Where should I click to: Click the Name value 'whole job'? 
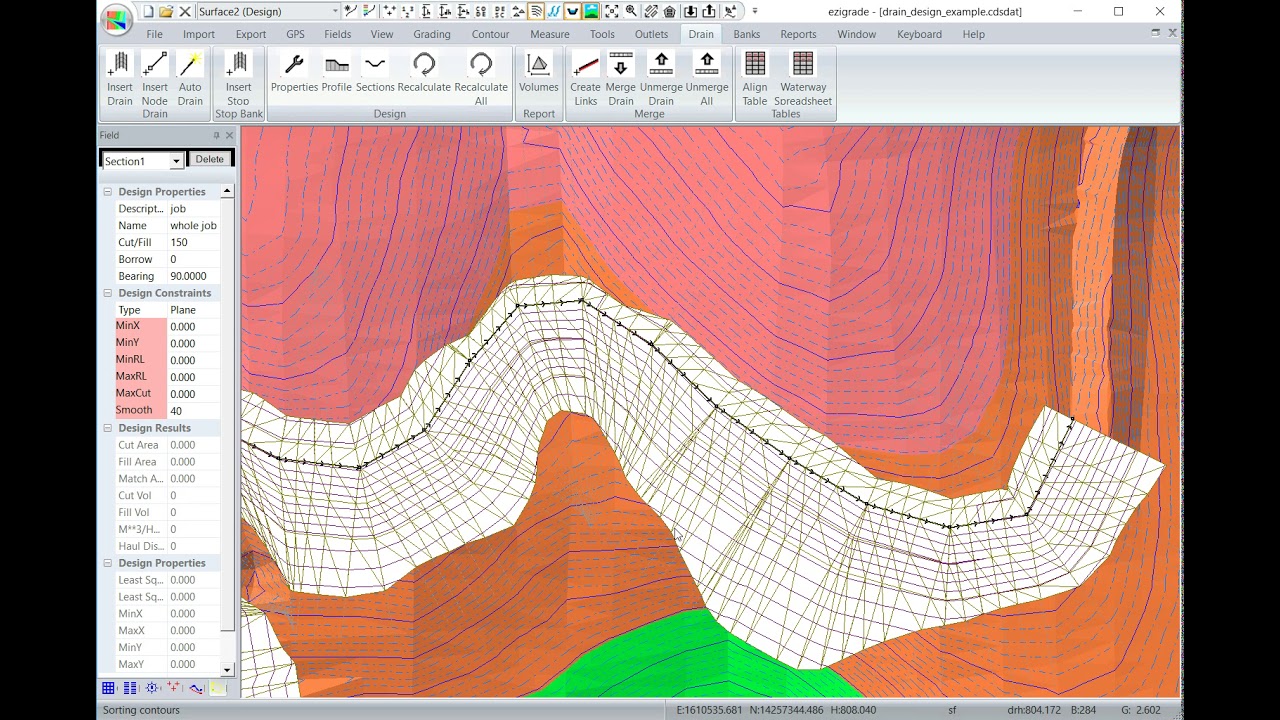193,225
